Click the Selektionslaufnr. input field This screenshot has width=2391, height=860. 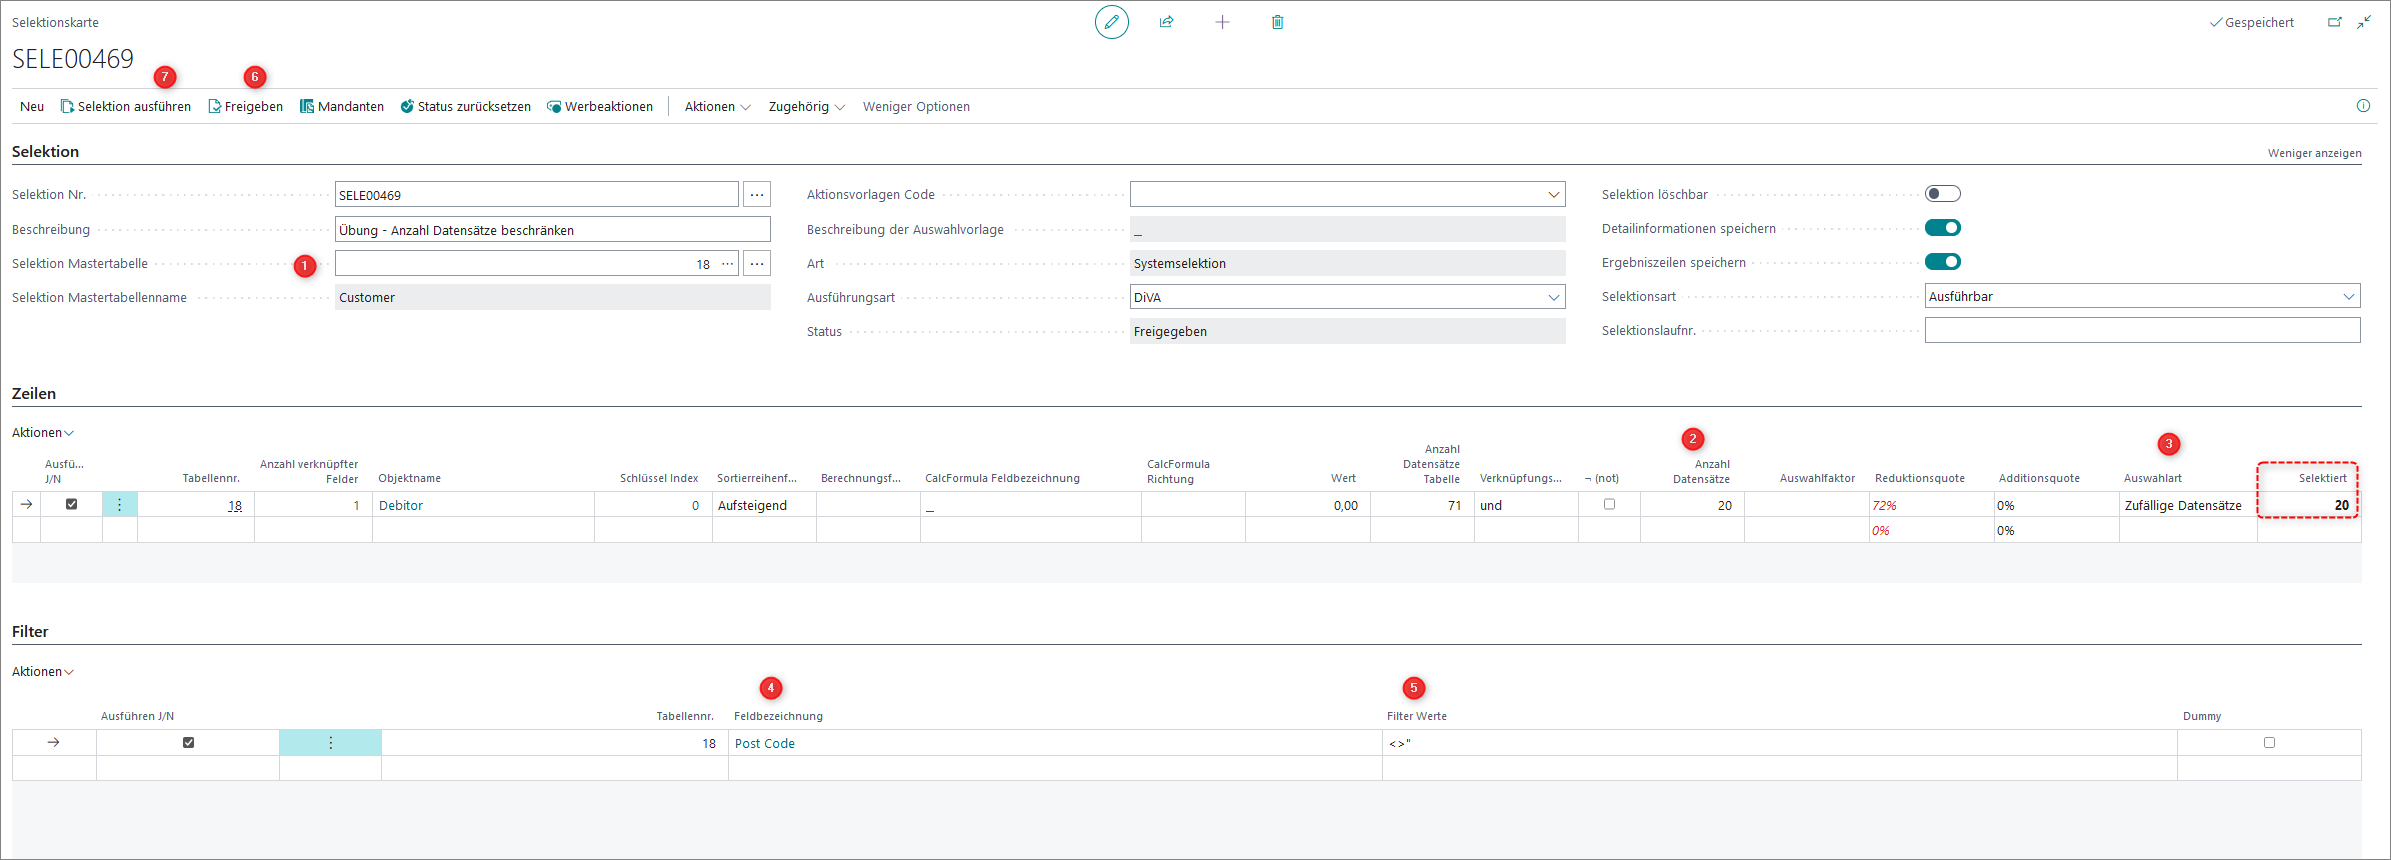(x=2142, y=330)
